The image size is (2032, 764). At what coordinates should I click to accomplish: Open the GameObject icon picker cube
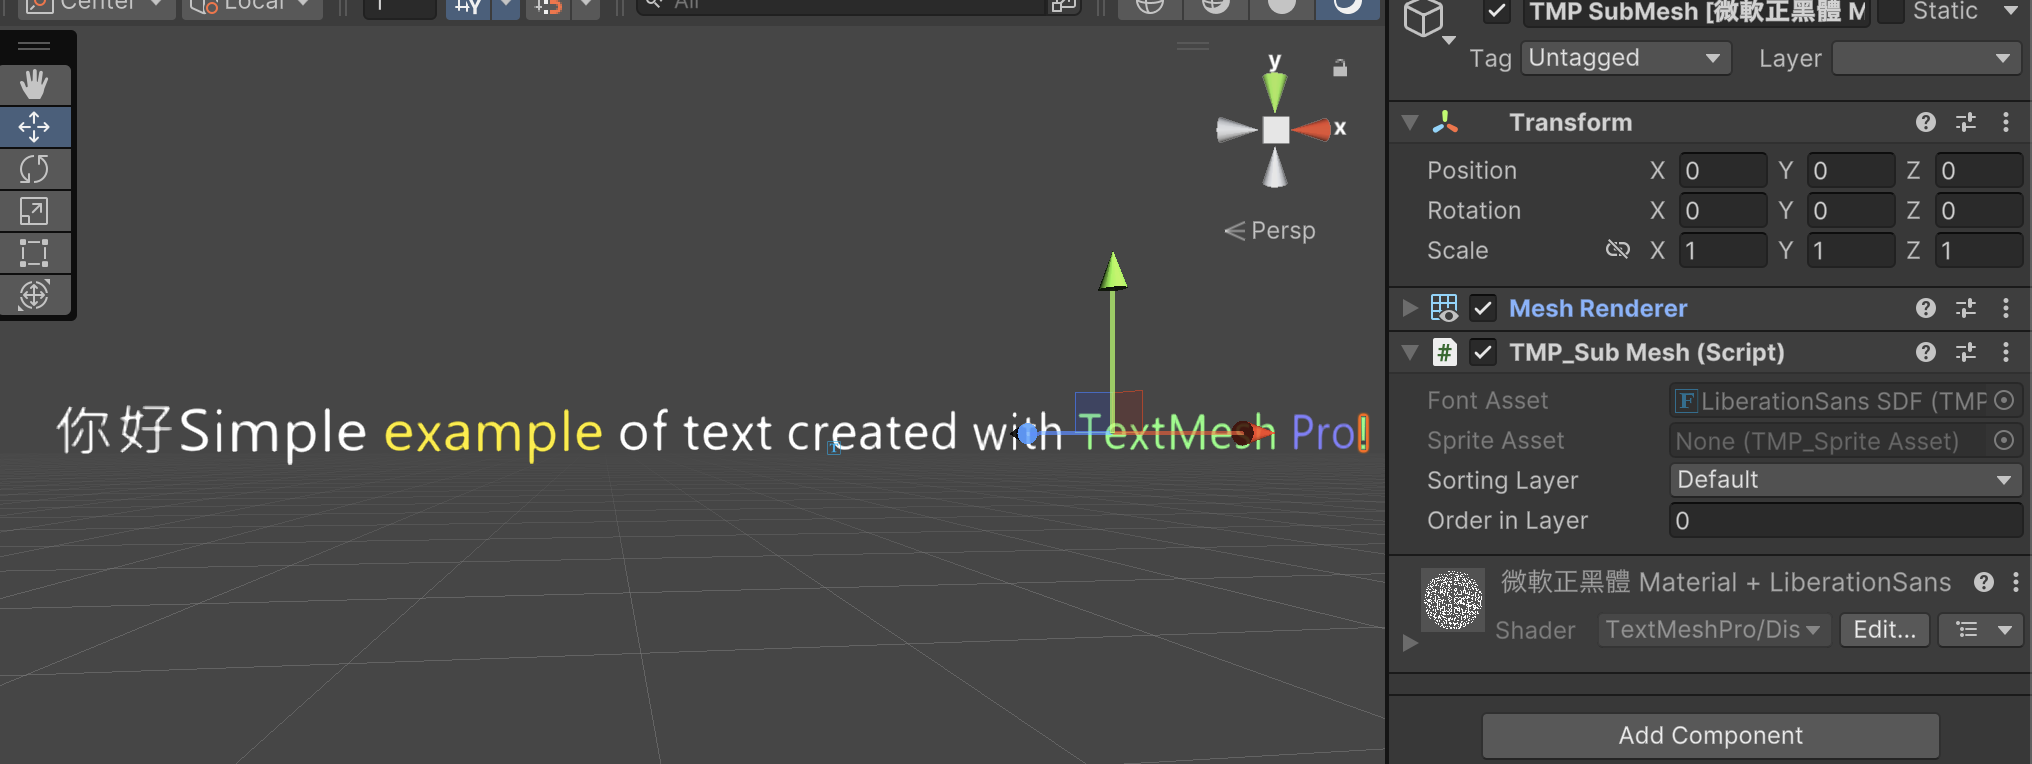[x=1426, y=19]
